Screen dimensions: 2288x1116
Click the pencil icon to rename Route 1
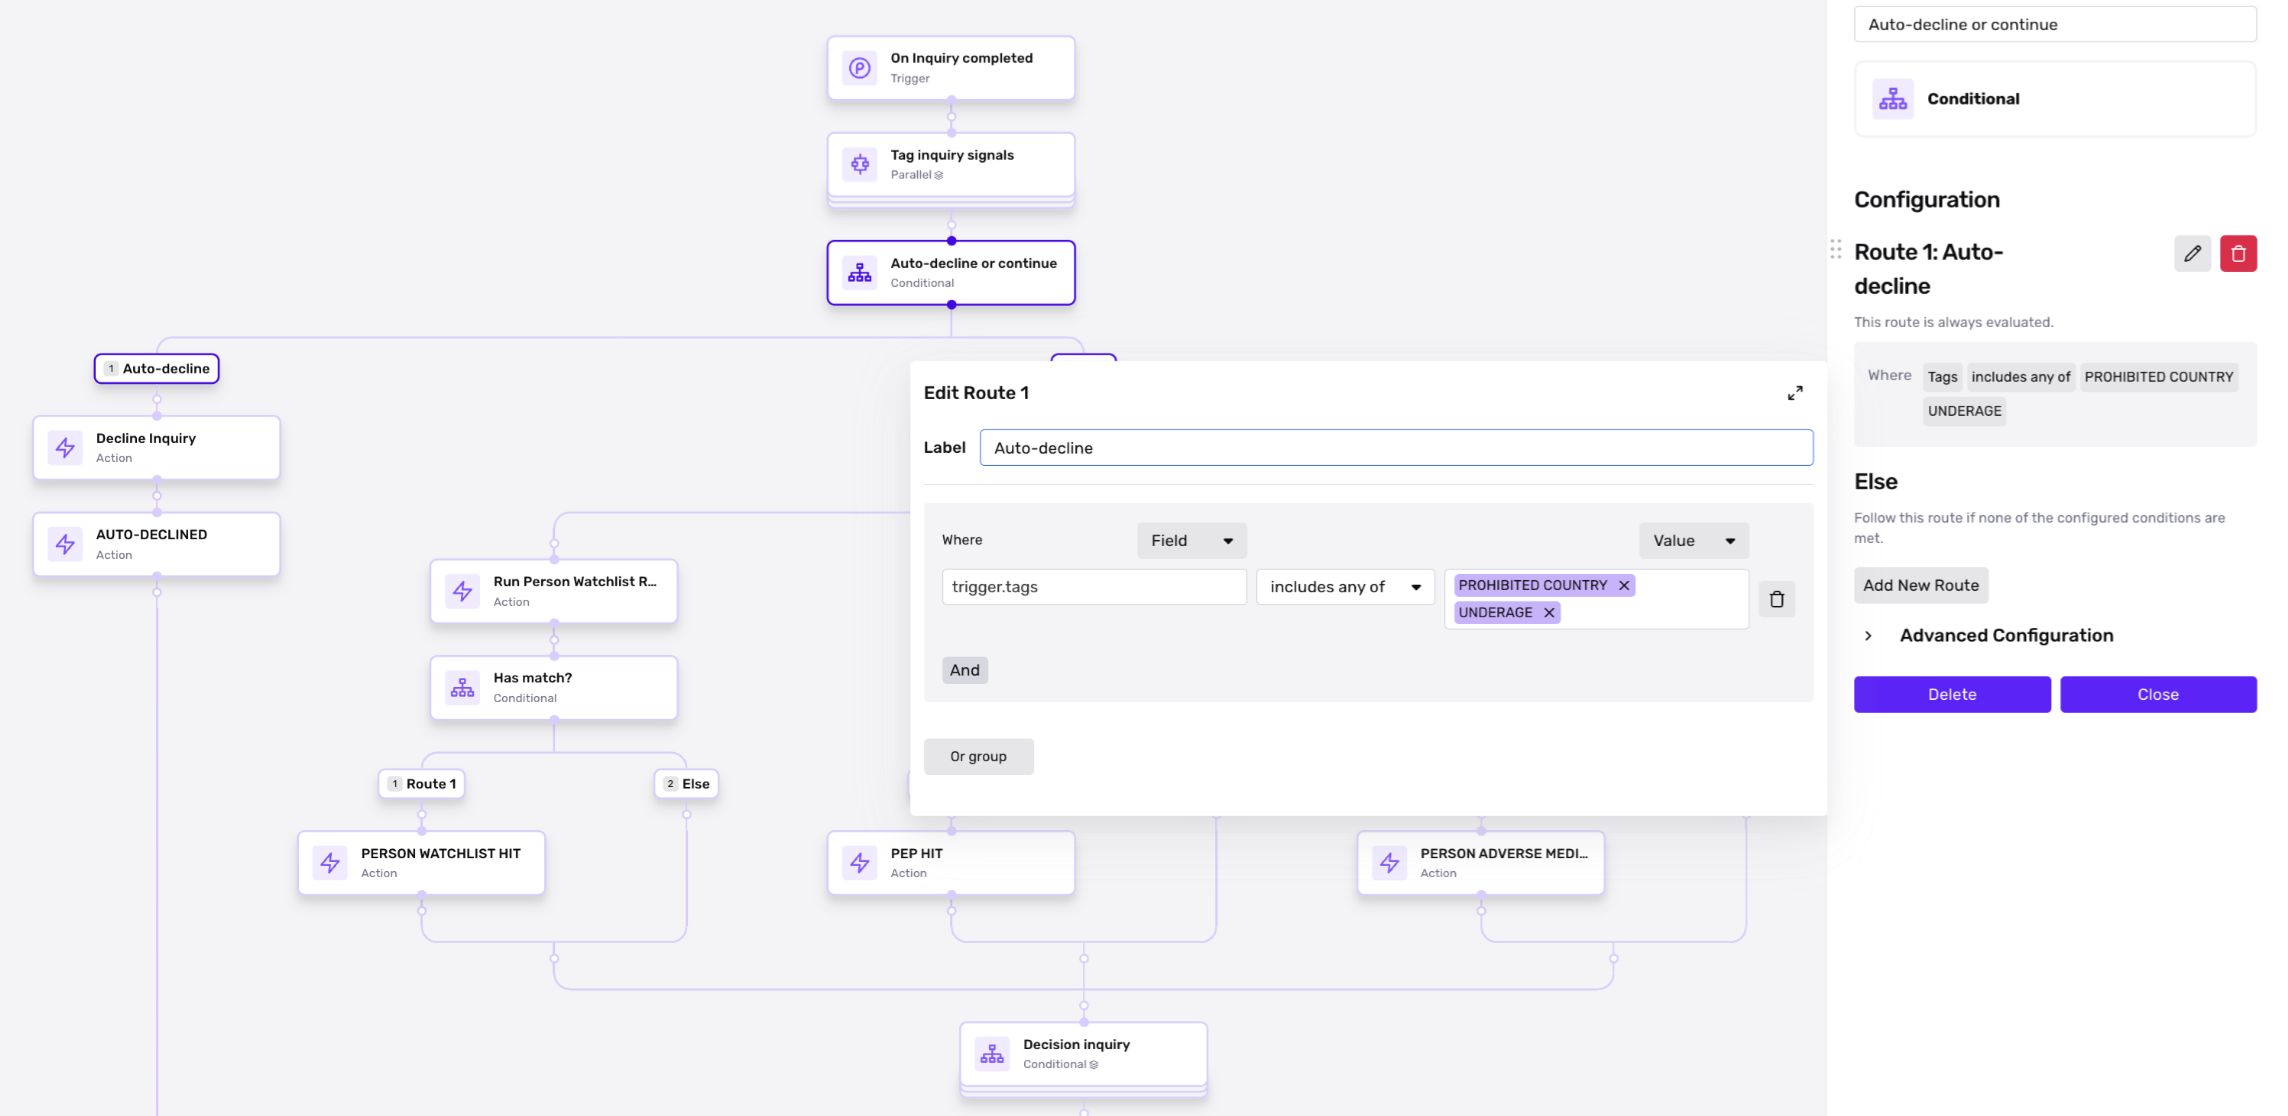click(2192, 253)
